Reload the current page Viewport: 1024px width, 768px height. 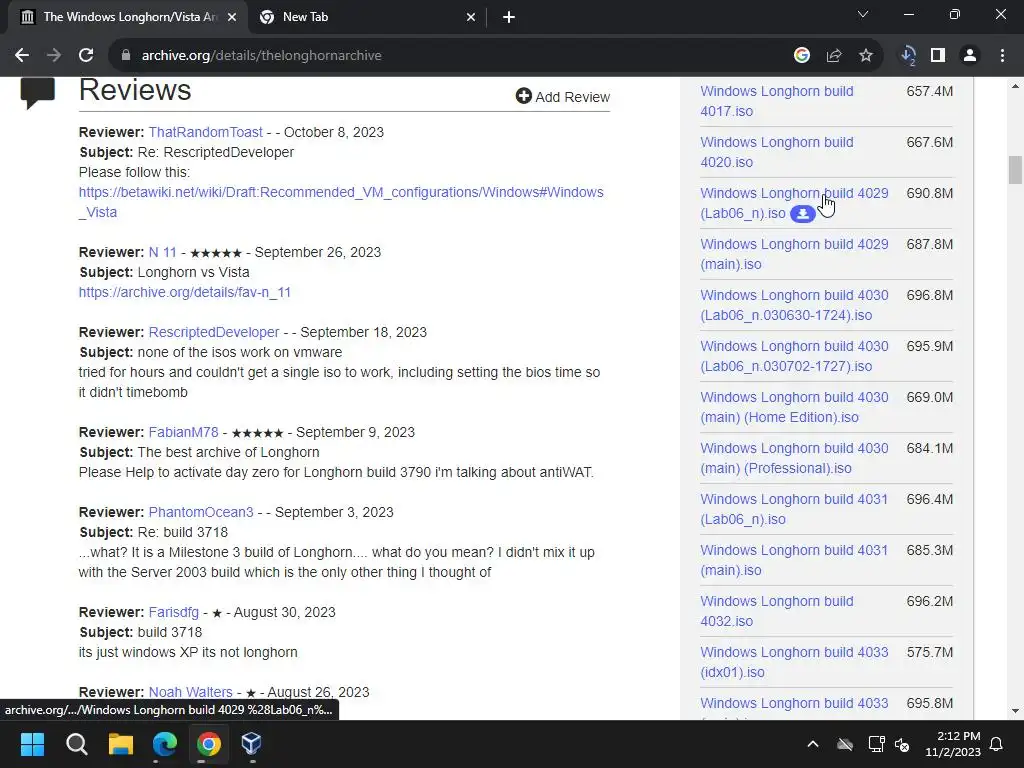pos(86,56)
